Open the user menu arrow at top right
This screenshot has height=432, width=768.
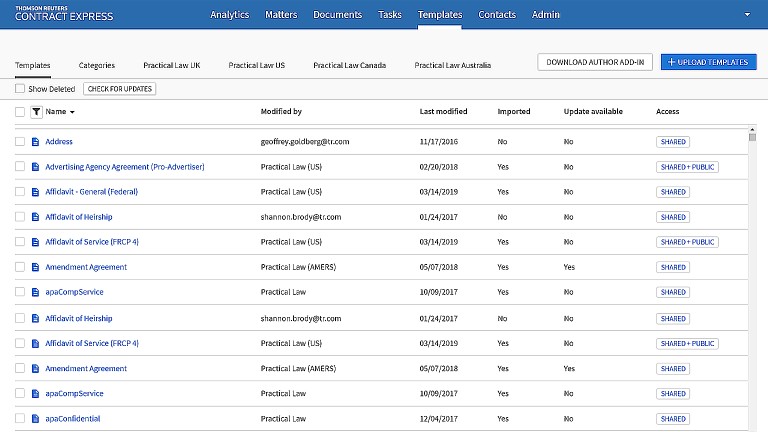point(747,15)
